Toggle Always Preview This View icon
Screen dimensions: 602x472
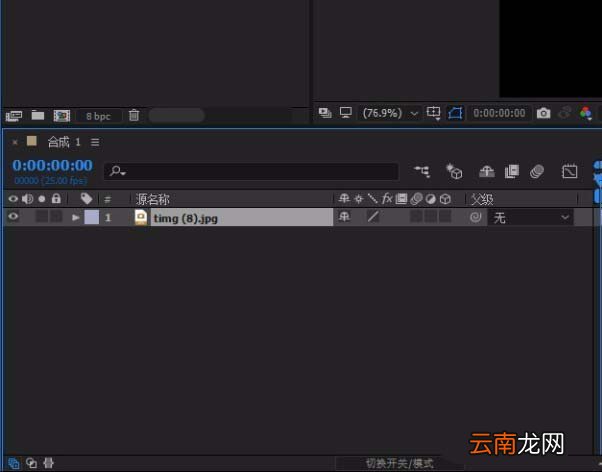click(x=325, y=113)
